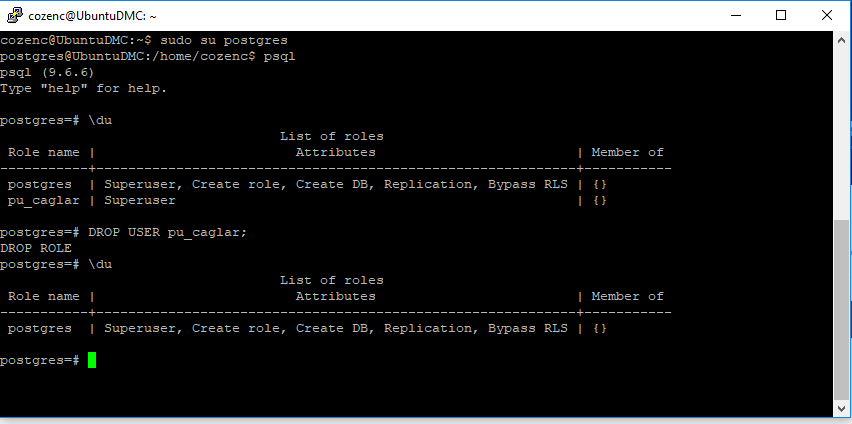Click the second 'List of roles' heading
The width and height of the screenshot is (852, 424).
(331, 280)
